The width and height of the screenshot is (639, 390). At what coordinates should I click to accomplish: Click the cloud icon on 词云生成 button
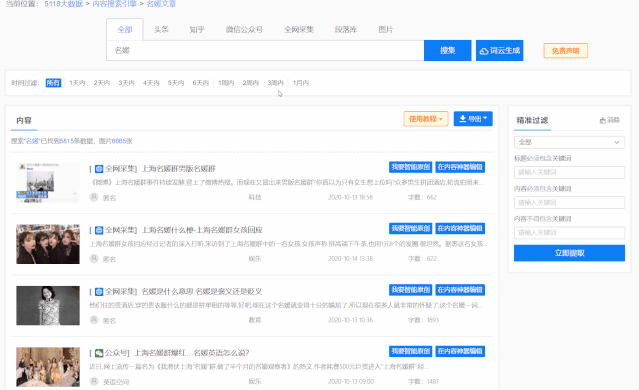coord(484,51)
